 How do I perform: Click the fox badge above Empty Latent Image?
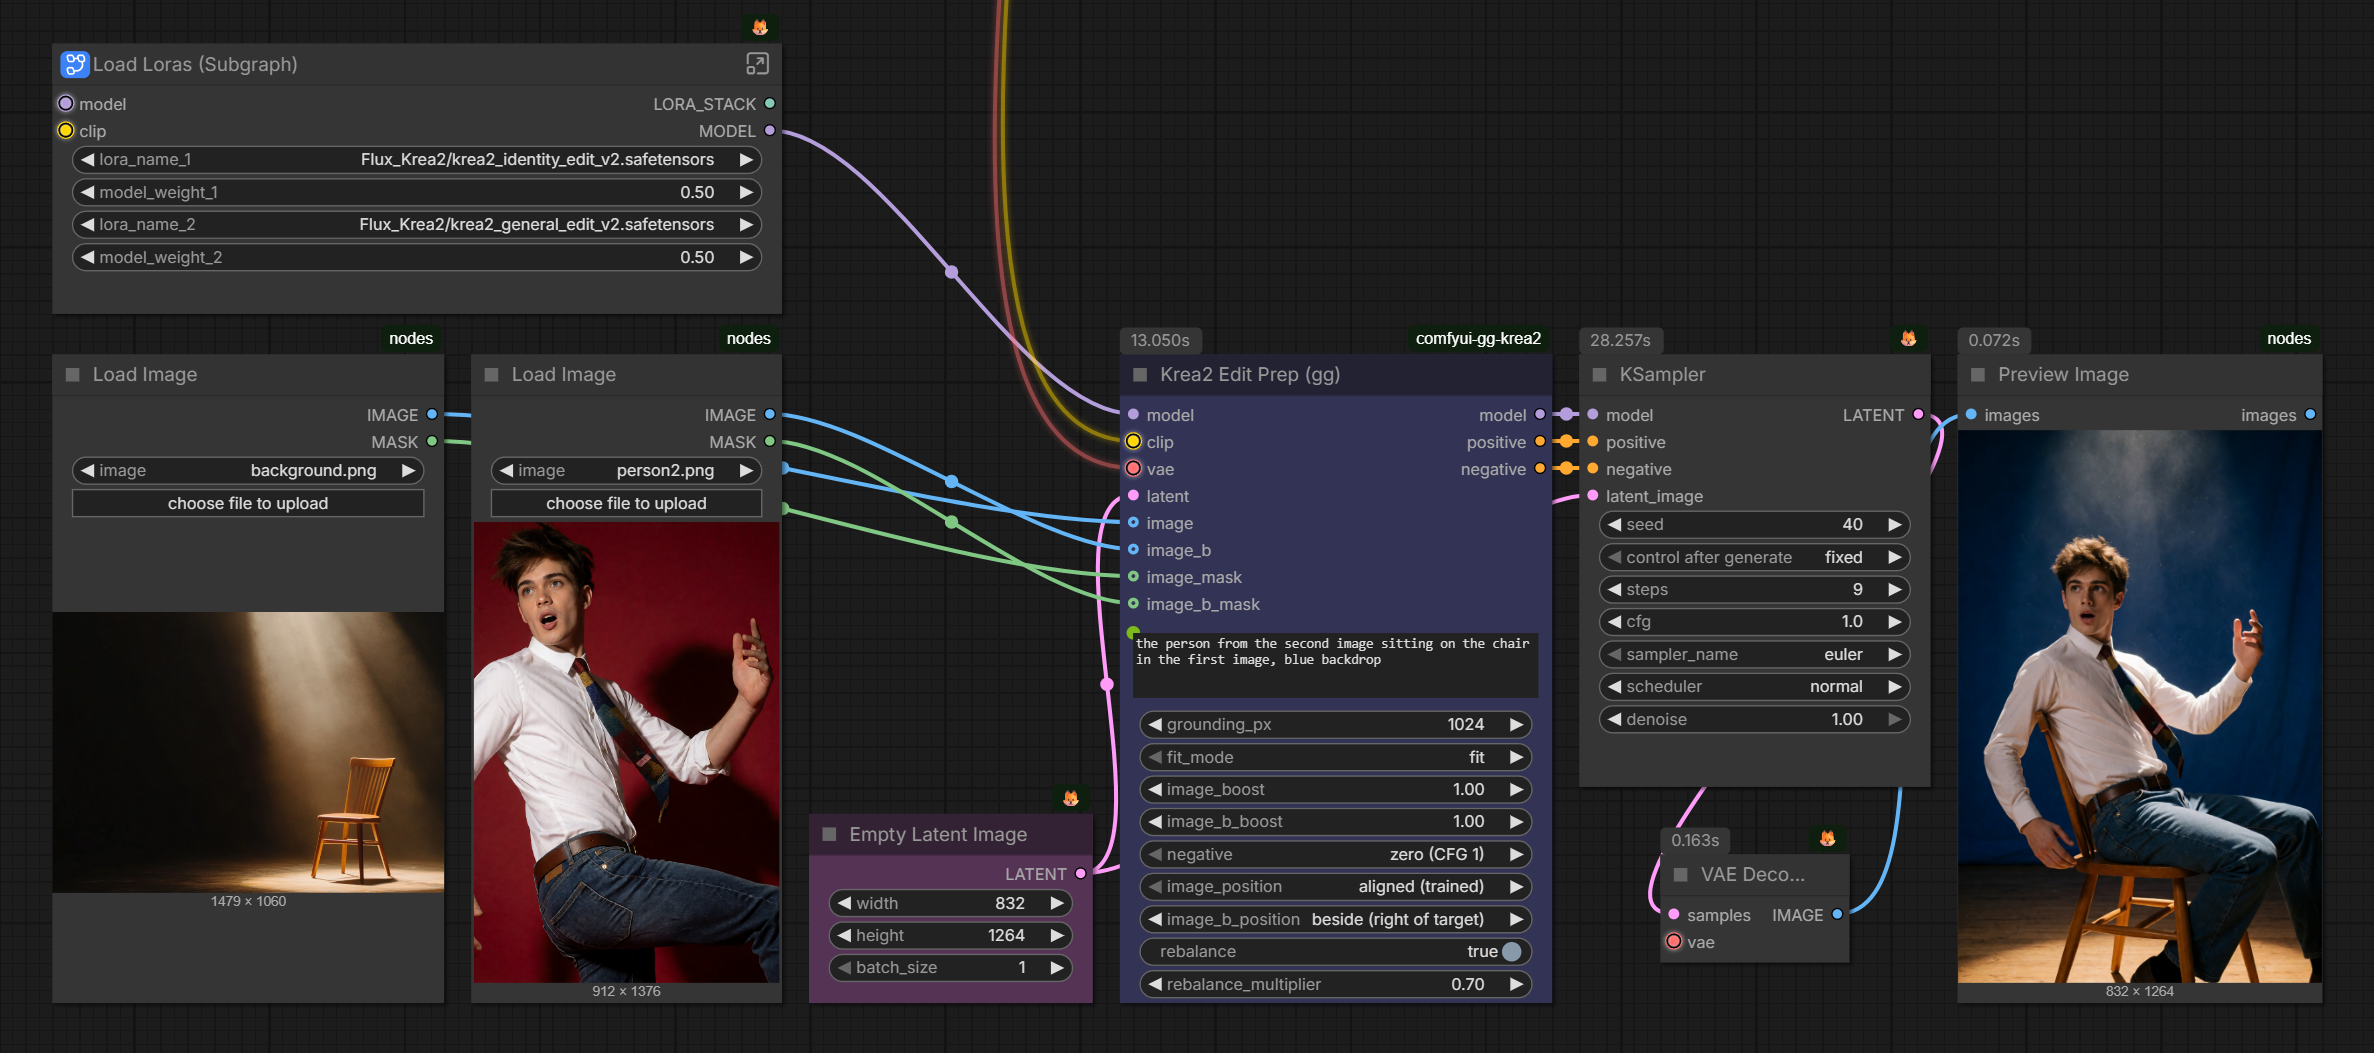[1071, 798]
